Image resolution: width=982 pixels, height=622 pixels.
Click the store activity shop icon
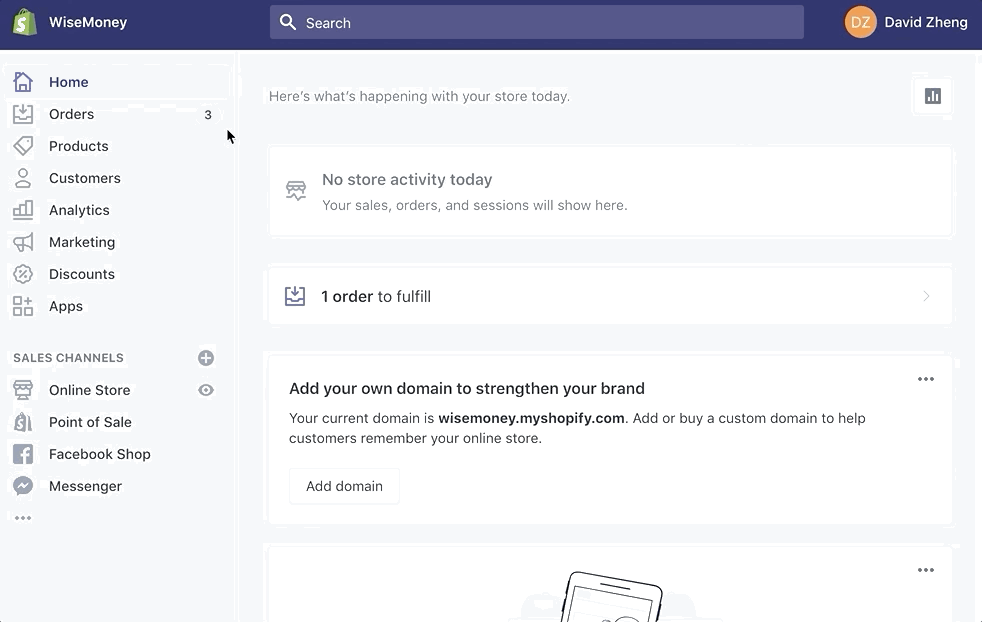click(296, 190)
